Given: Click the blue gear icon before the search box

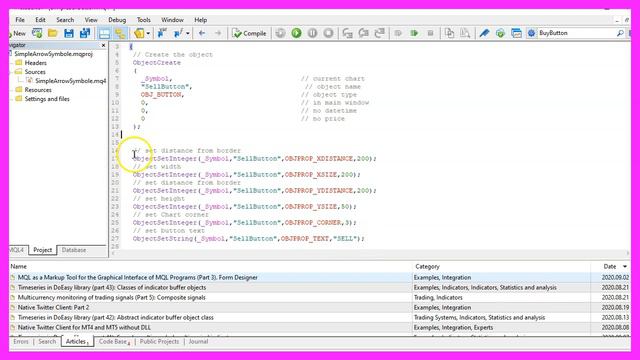Looking at the screenshot, I should click(x=531, y=33).
